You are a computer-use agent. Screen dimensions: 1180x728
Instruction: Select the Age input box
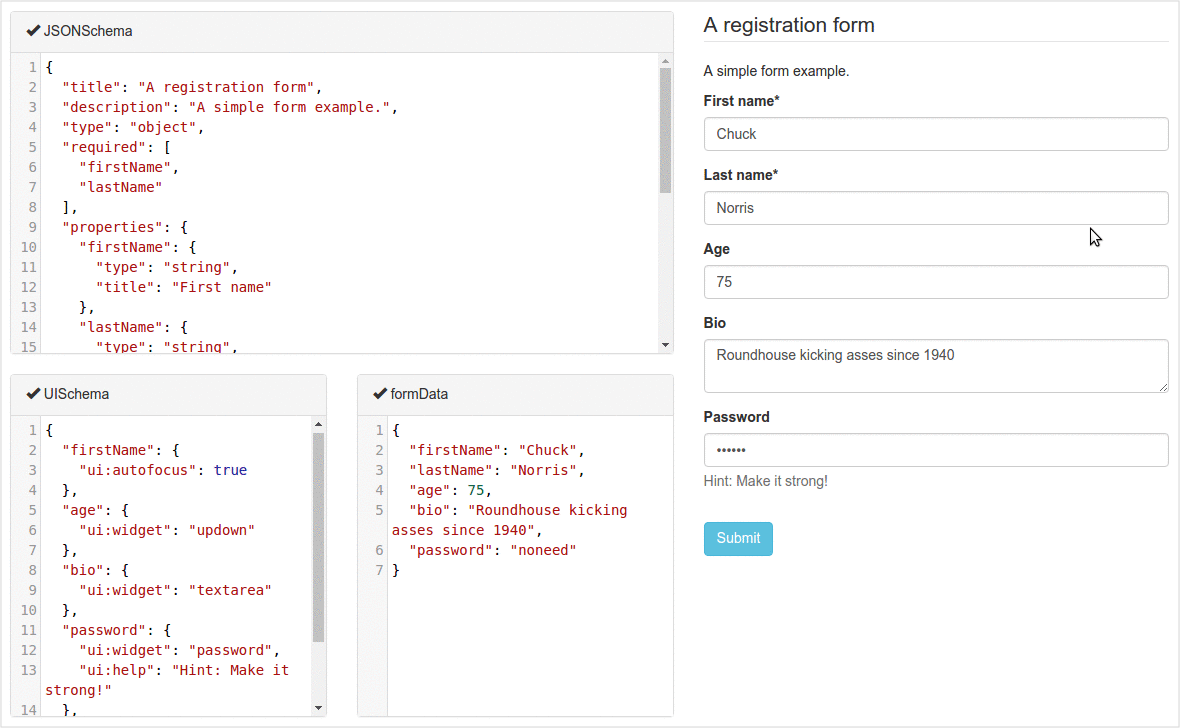click(x=935, y=282)
